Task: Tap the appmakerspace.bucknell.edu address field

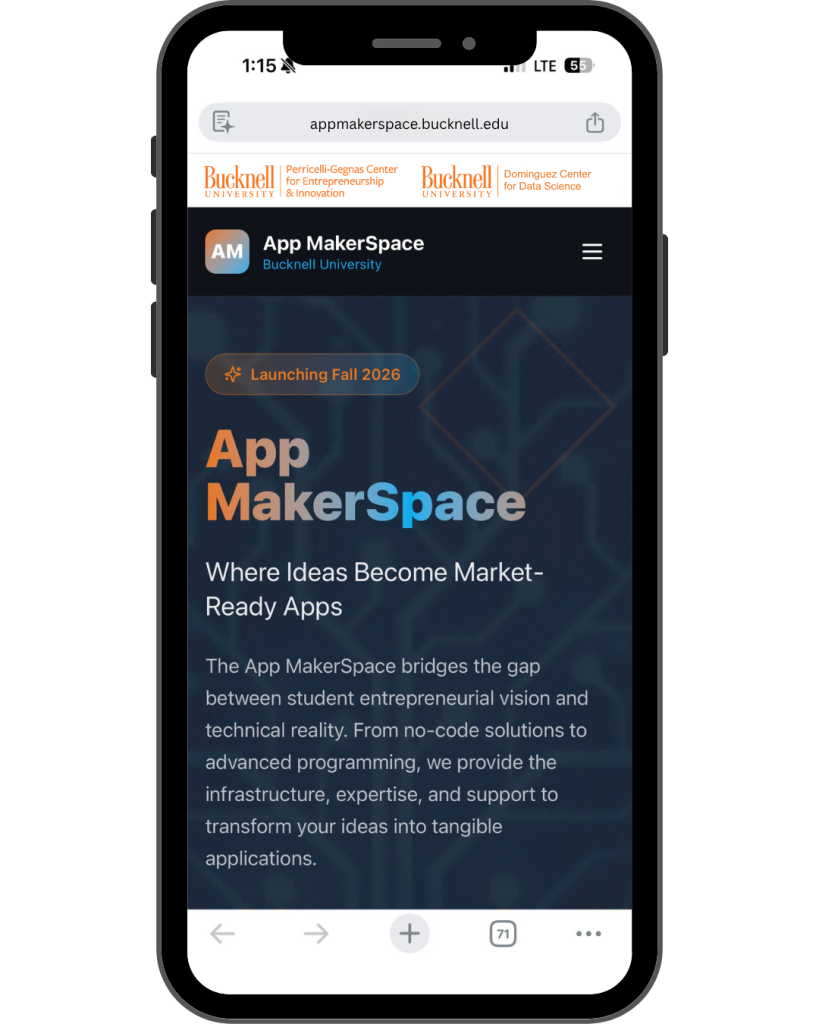Action: (x=410, y=123)
